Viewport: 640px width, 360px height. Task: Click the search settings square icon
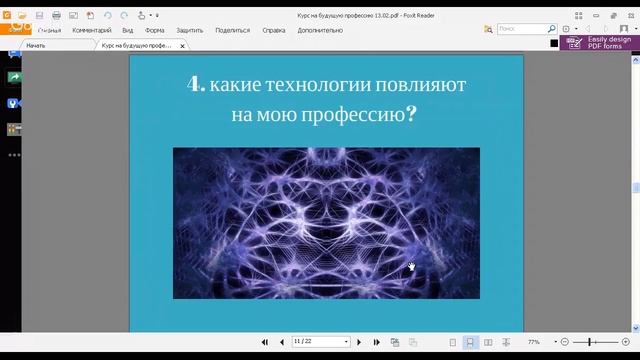coord(566,29)
